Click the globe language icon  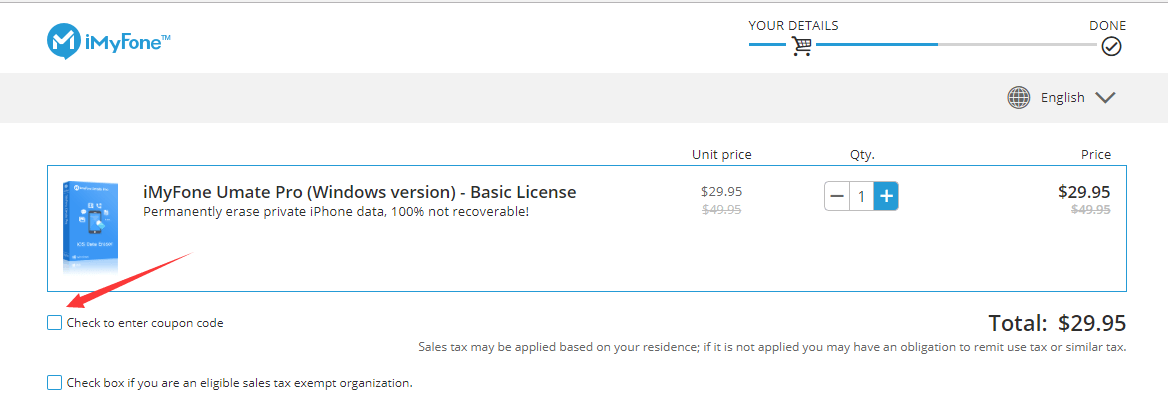click(x=1019, y=97)
